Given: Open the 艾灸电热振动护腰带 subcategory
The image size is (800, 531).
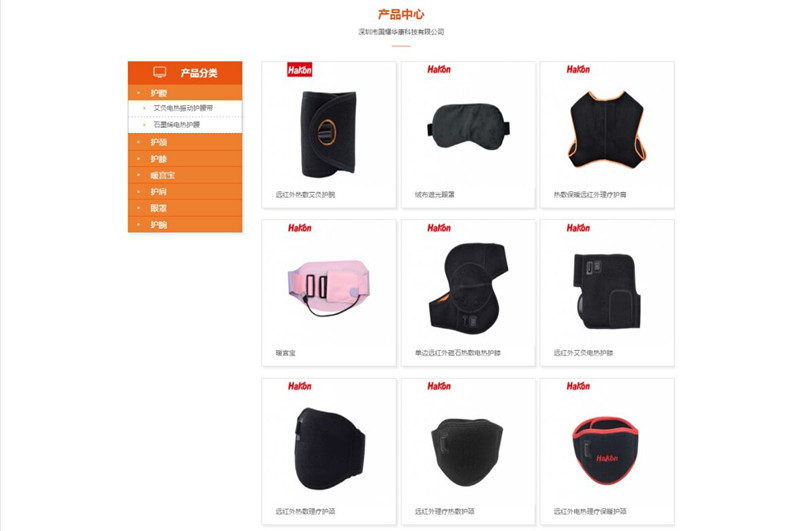Looking at the screenshot, I should click(x=183, y=108).
